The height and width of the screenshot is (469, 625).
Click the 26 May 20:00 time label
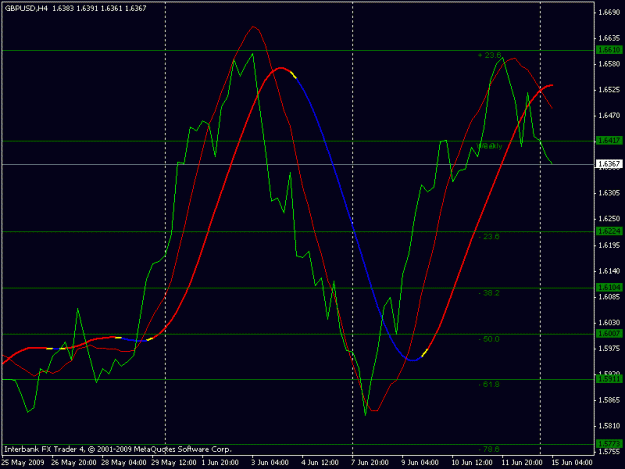[74, 463]
